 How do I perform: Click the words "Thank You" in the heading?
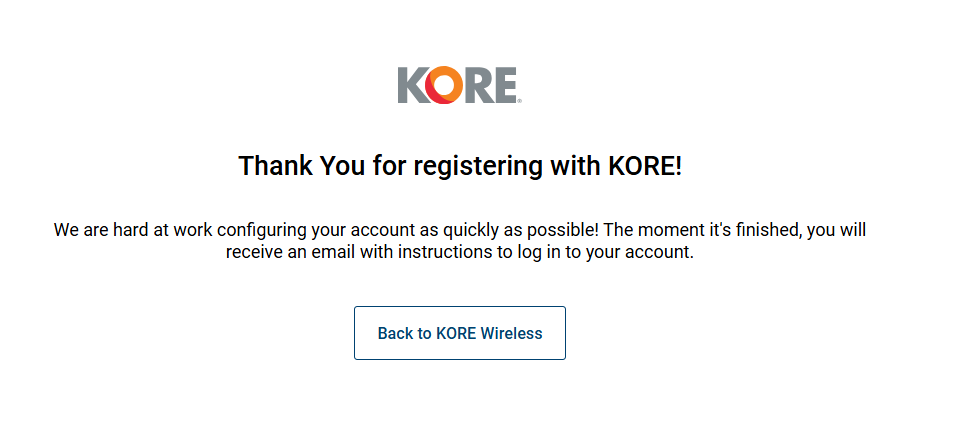(x=288, y=166)
